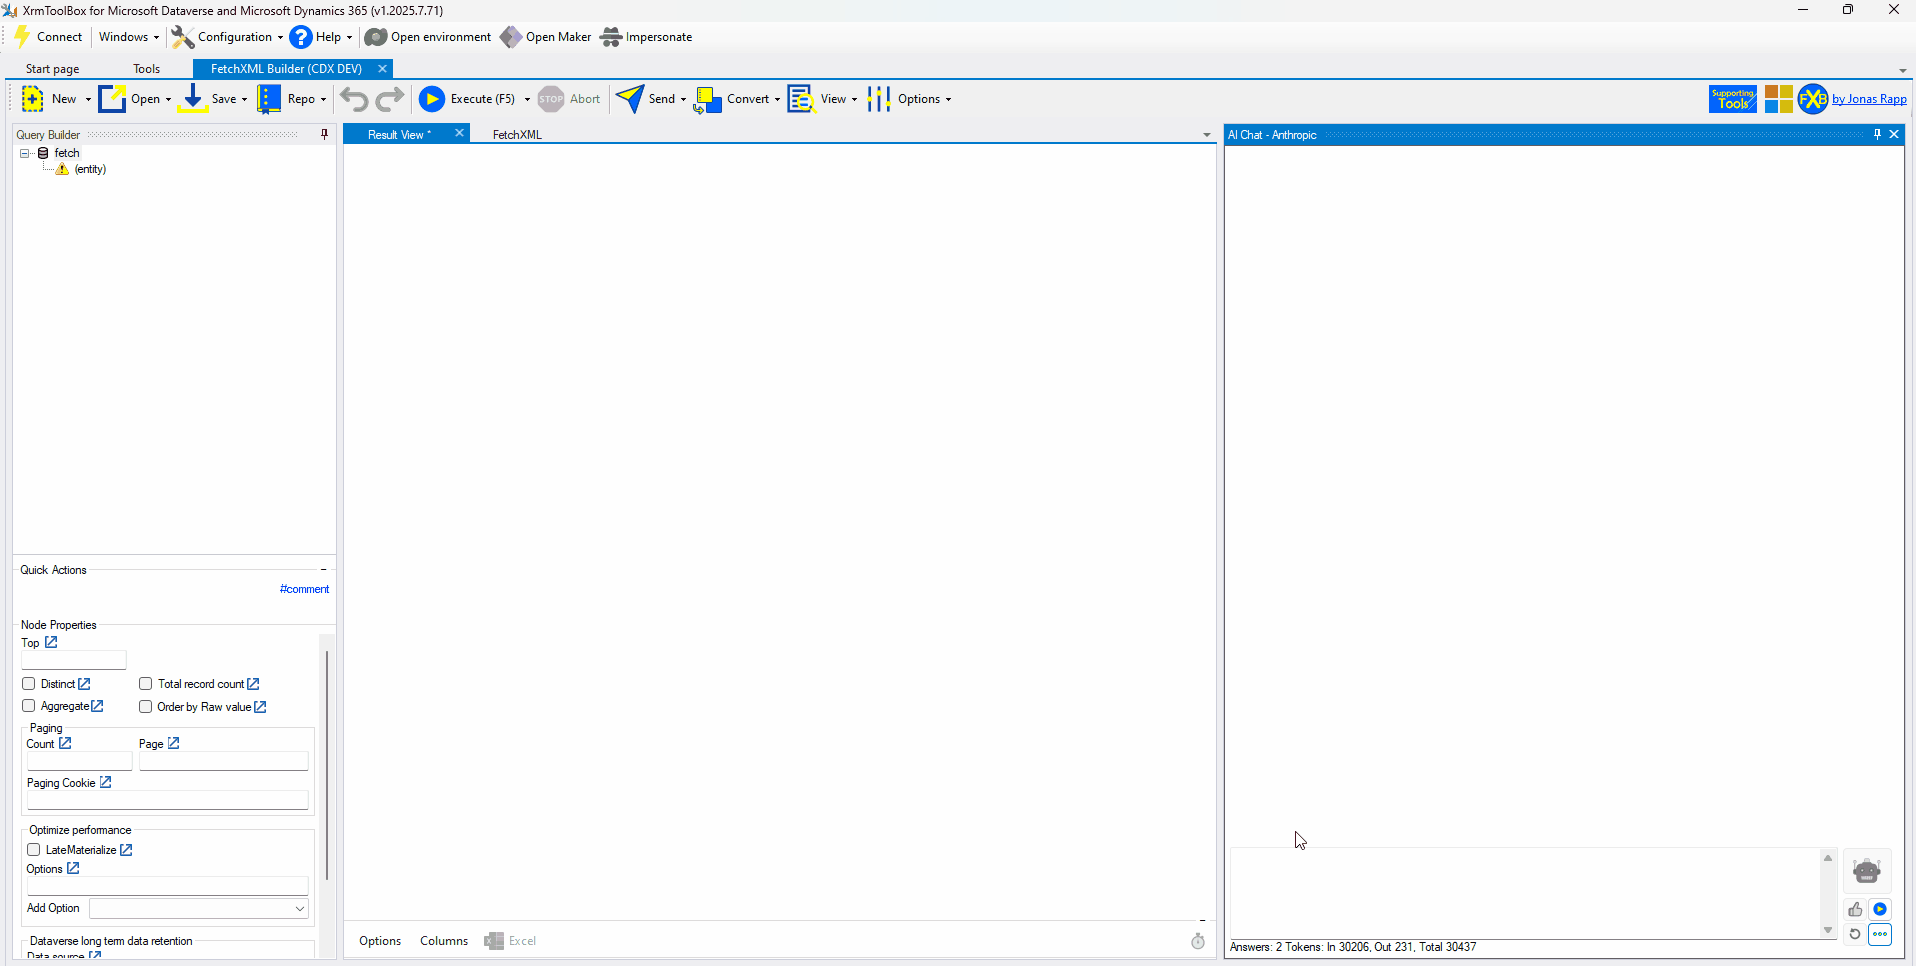Click the three-dots more button in AI Chat
The image size is (1916, 966).
[1880, 934]
